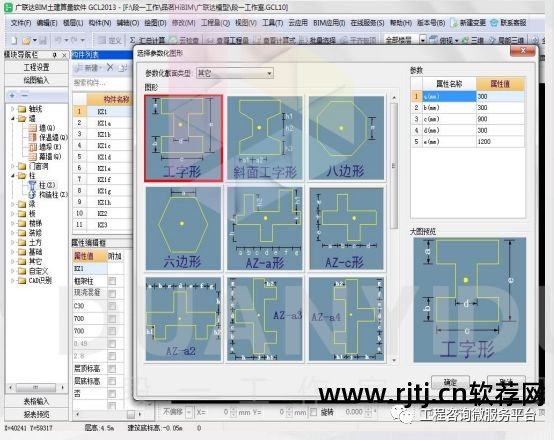The image size is (554, 440).
Task: Toggle the 现浇混凝 row checkbox
Action: tap(112, 293)
